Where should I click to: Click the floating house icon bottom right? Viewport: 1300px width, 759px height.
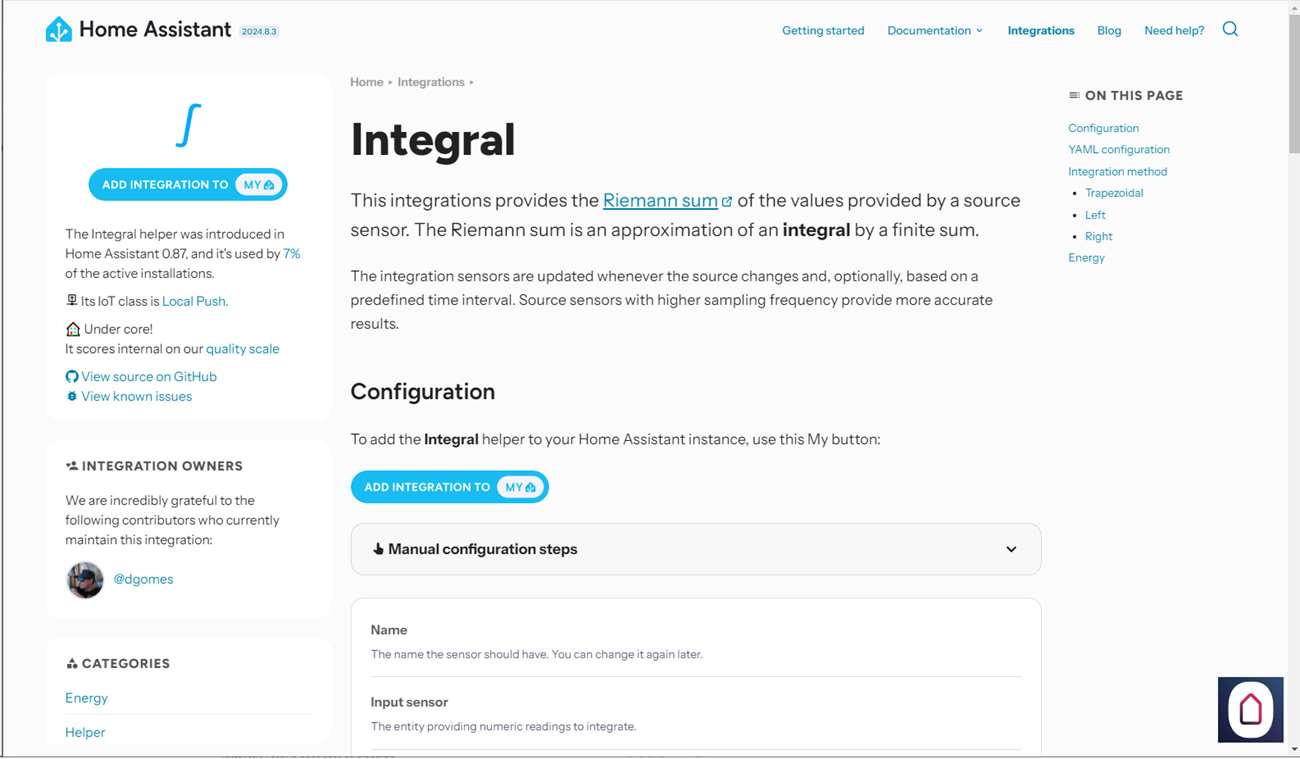pyautogui.click(x=1250, y=709)
